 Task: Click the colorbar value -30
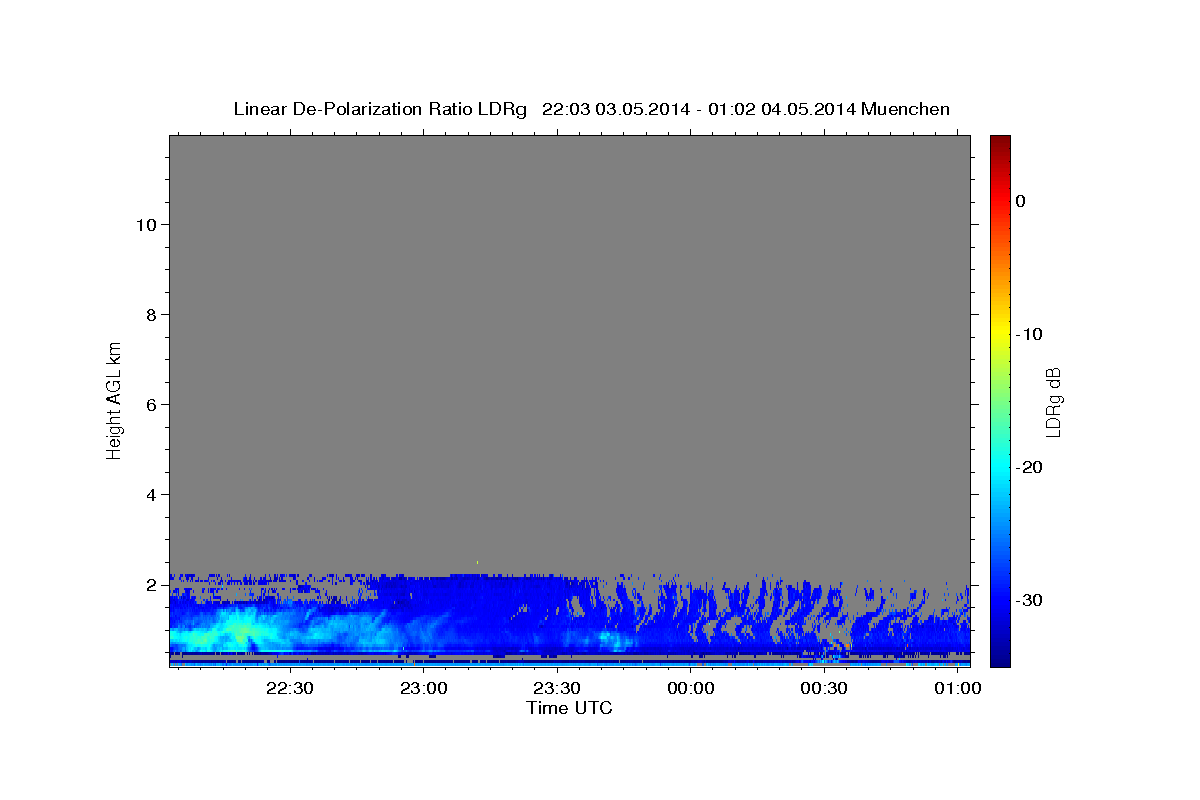1029,600
